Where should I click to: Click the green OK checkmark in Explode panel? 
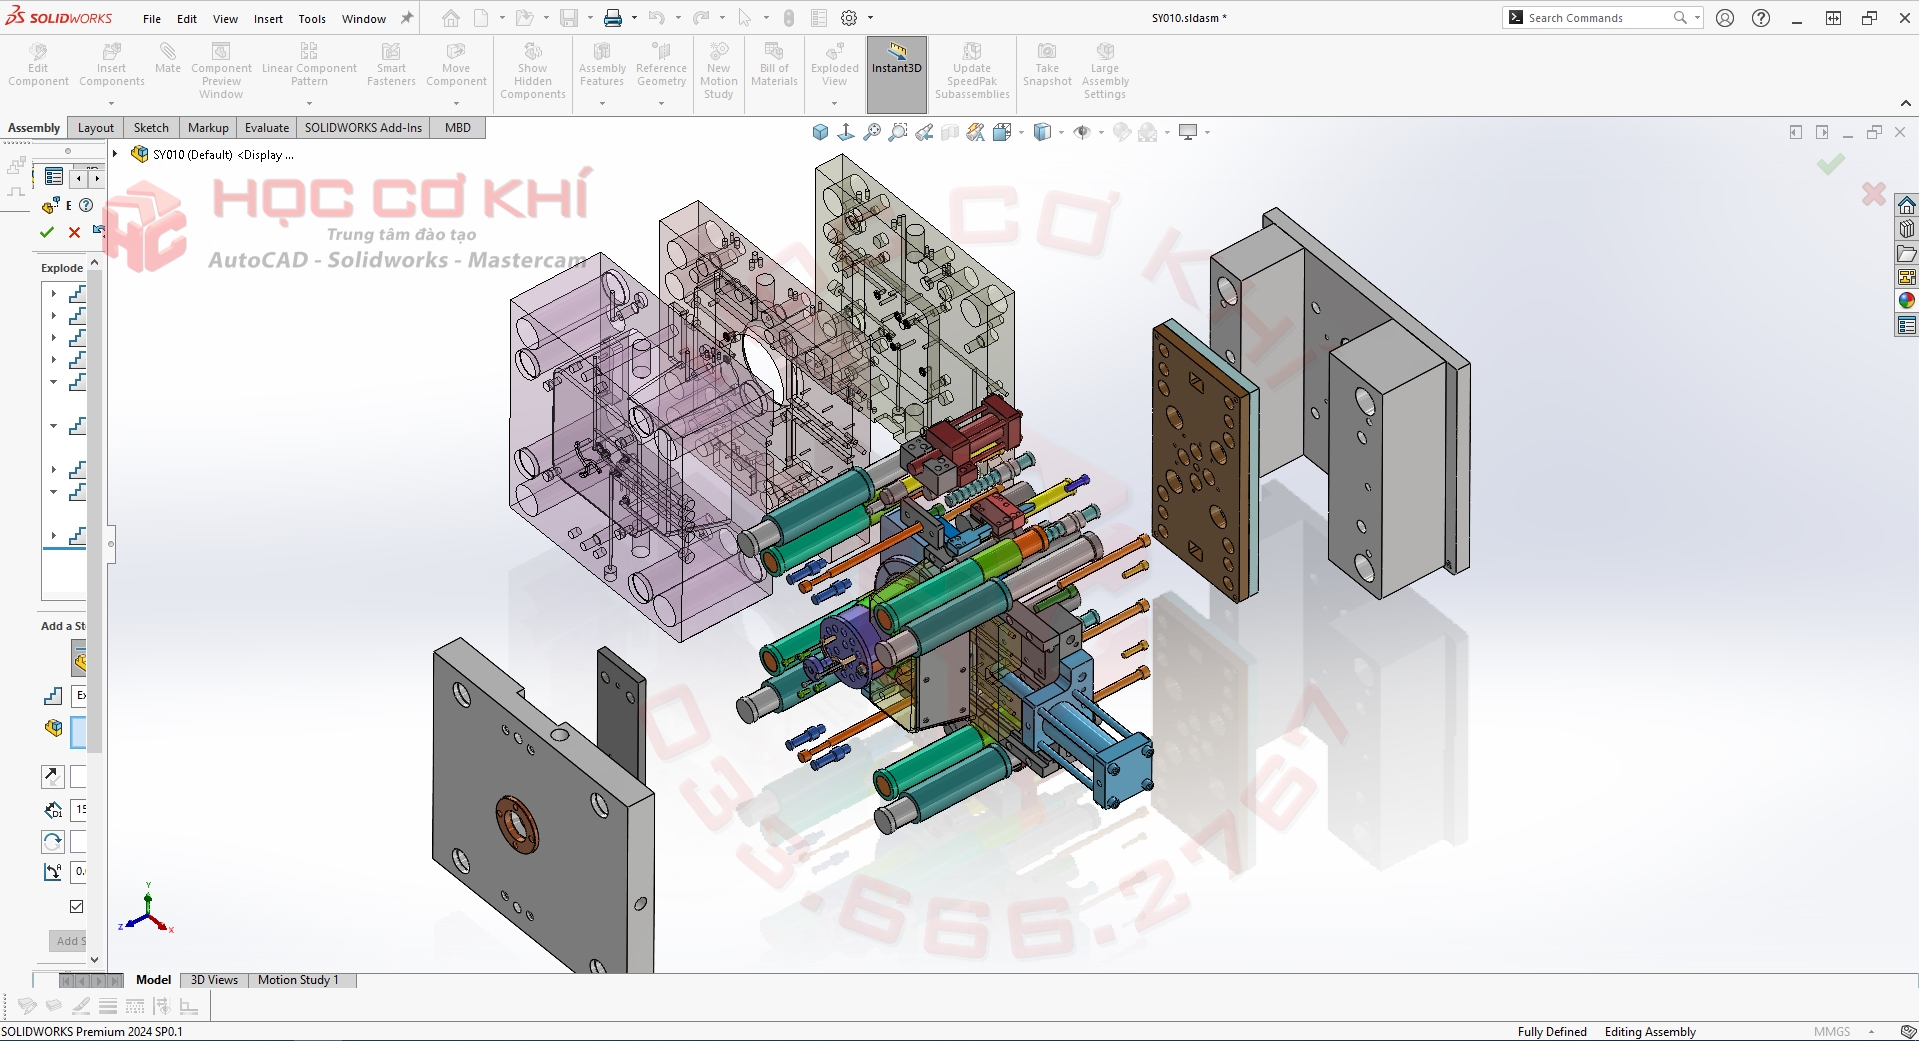pos(46,232)
